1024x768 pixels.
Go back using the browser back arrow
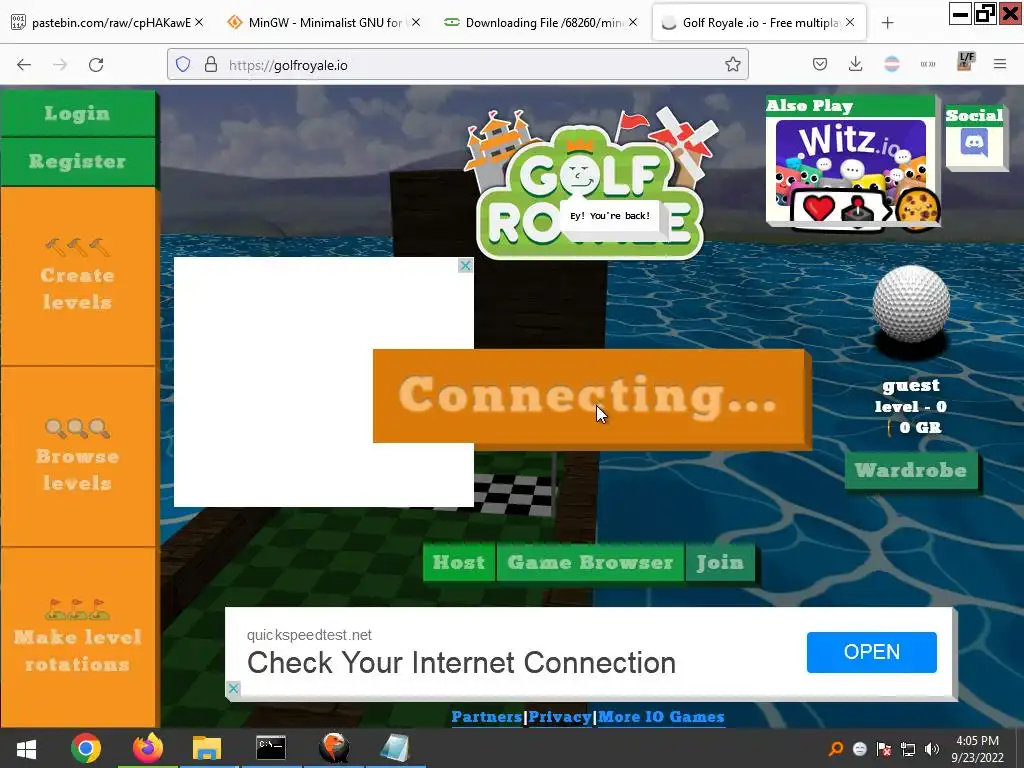coord(24,65)
